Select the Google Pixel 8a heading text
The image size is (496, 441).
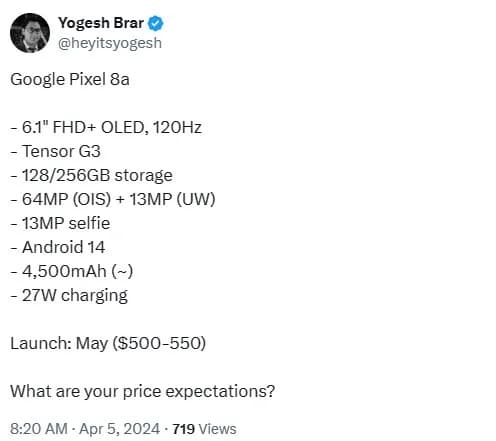point(70,80)
